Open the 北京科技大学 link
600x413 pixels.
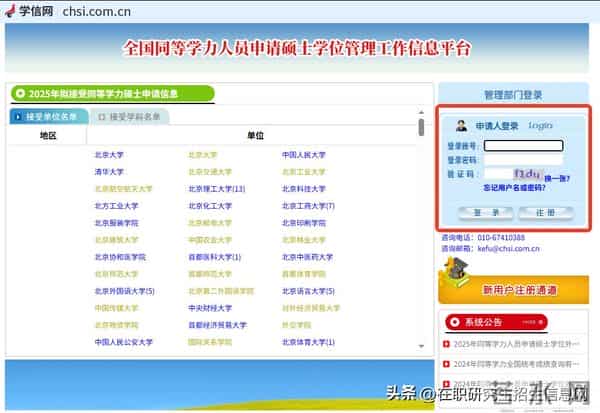pyautogui.click(x=303, y=189)
